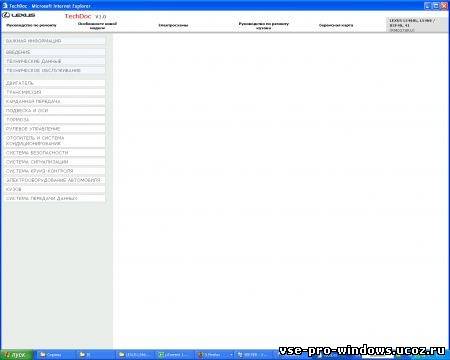Open the ВАЖНАЯ ИНФОРМАЦИЯ section
This screenshot has width=450, height=360.
pos(55,41)
